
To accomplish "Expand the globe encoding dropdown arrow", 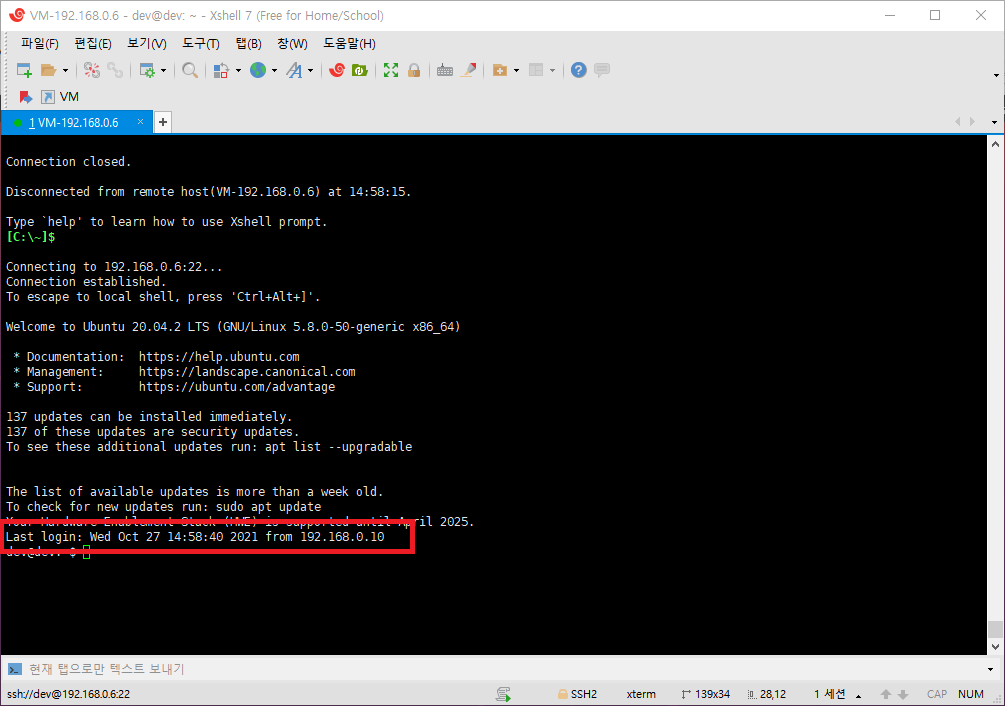I will click(x=274, y=70).
